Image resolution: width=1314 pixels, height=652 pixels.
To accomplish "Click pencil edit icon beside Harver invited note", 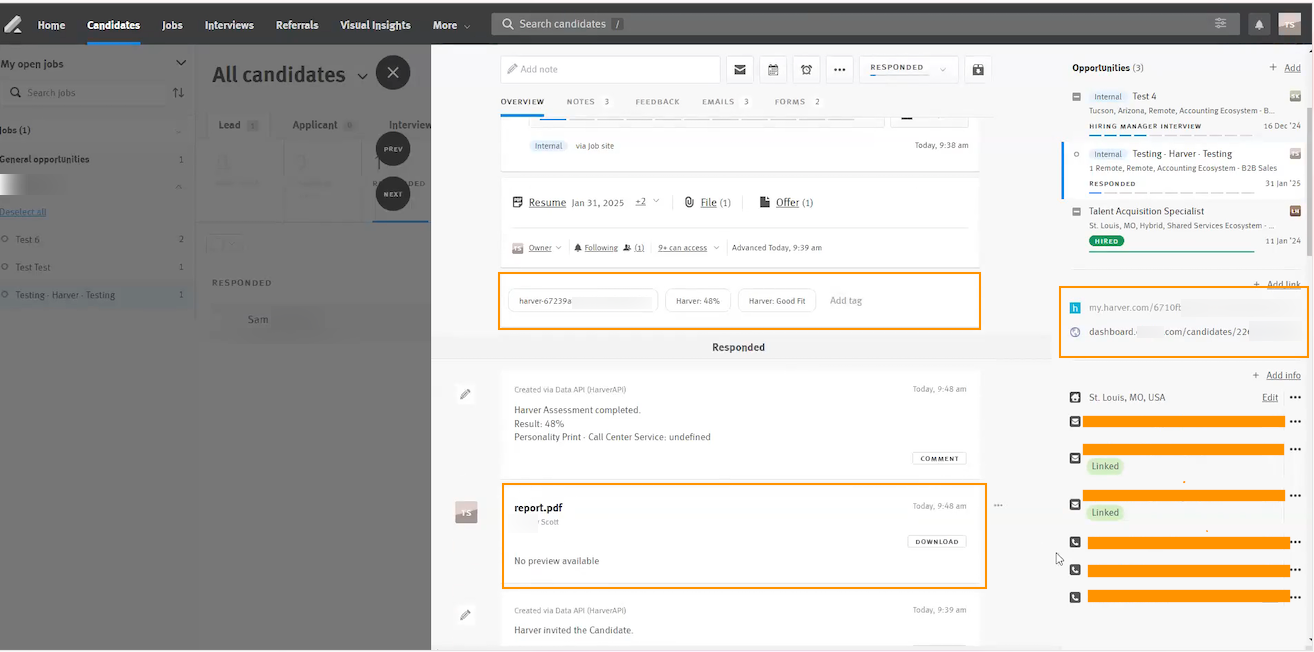I will click(x=465, y=615).
